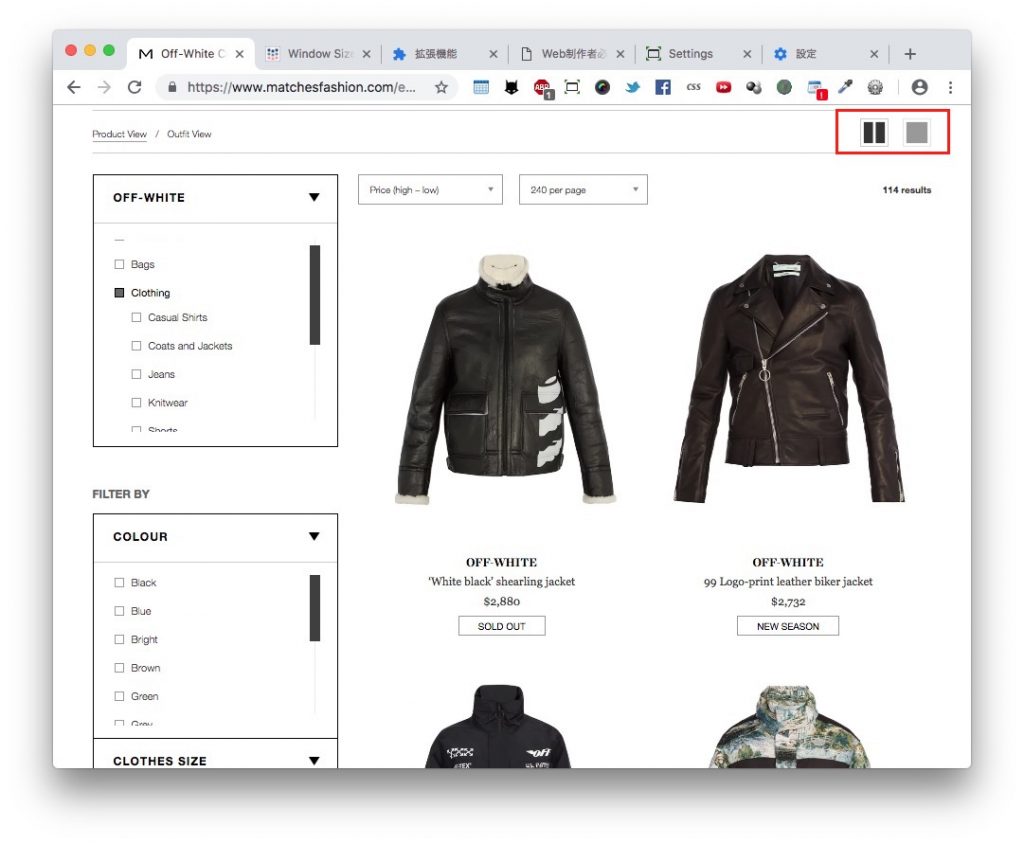Select the Off-White browser tab
The width and height of the screenshot is (1024, 844).
point(191,54)
